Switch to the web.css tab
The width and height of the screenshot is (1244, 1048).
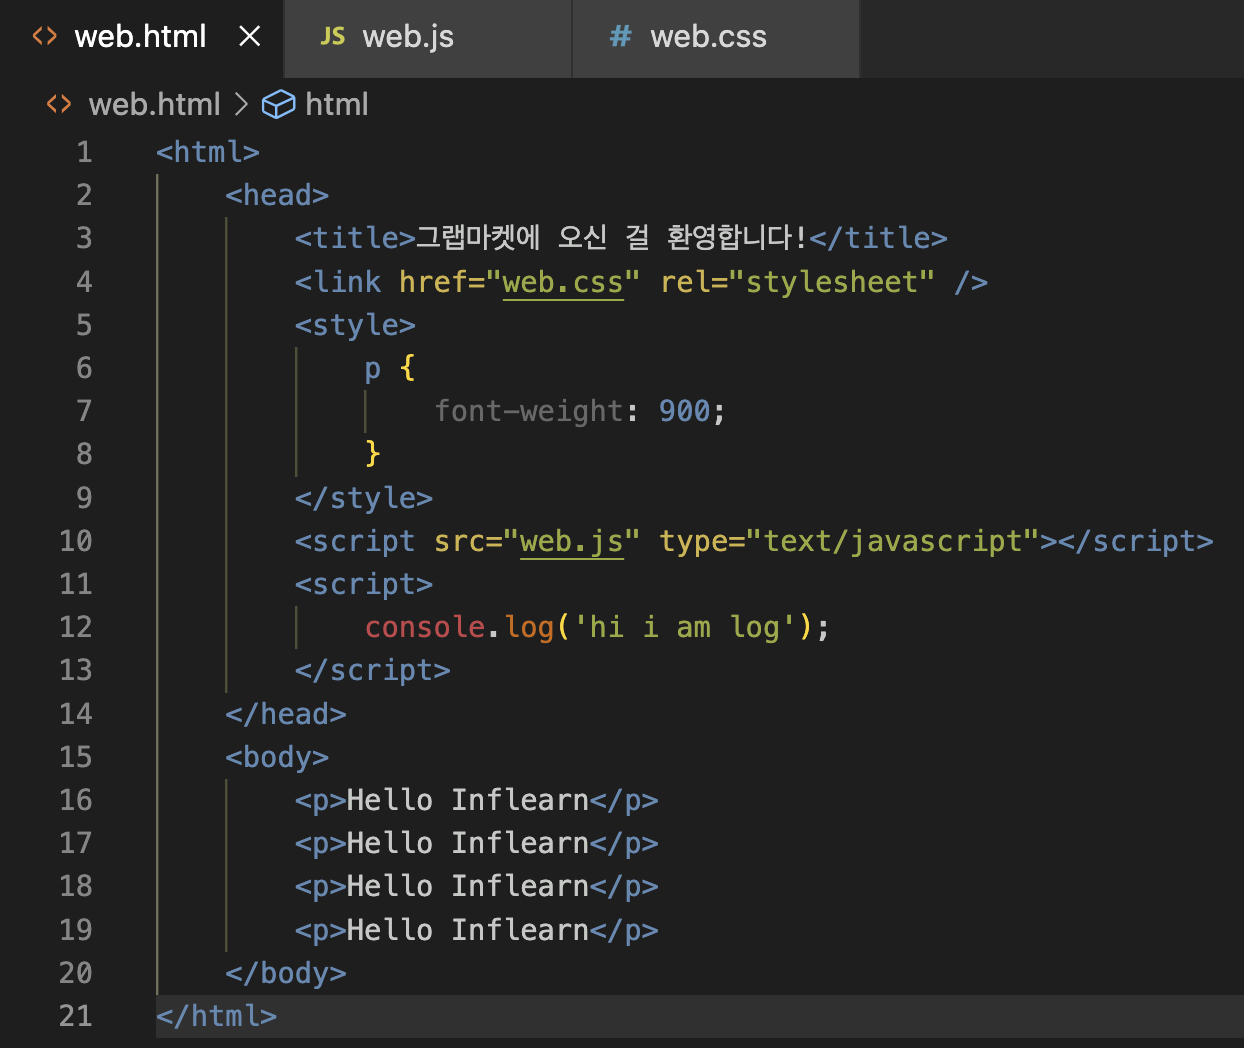[x=716, y=38]
